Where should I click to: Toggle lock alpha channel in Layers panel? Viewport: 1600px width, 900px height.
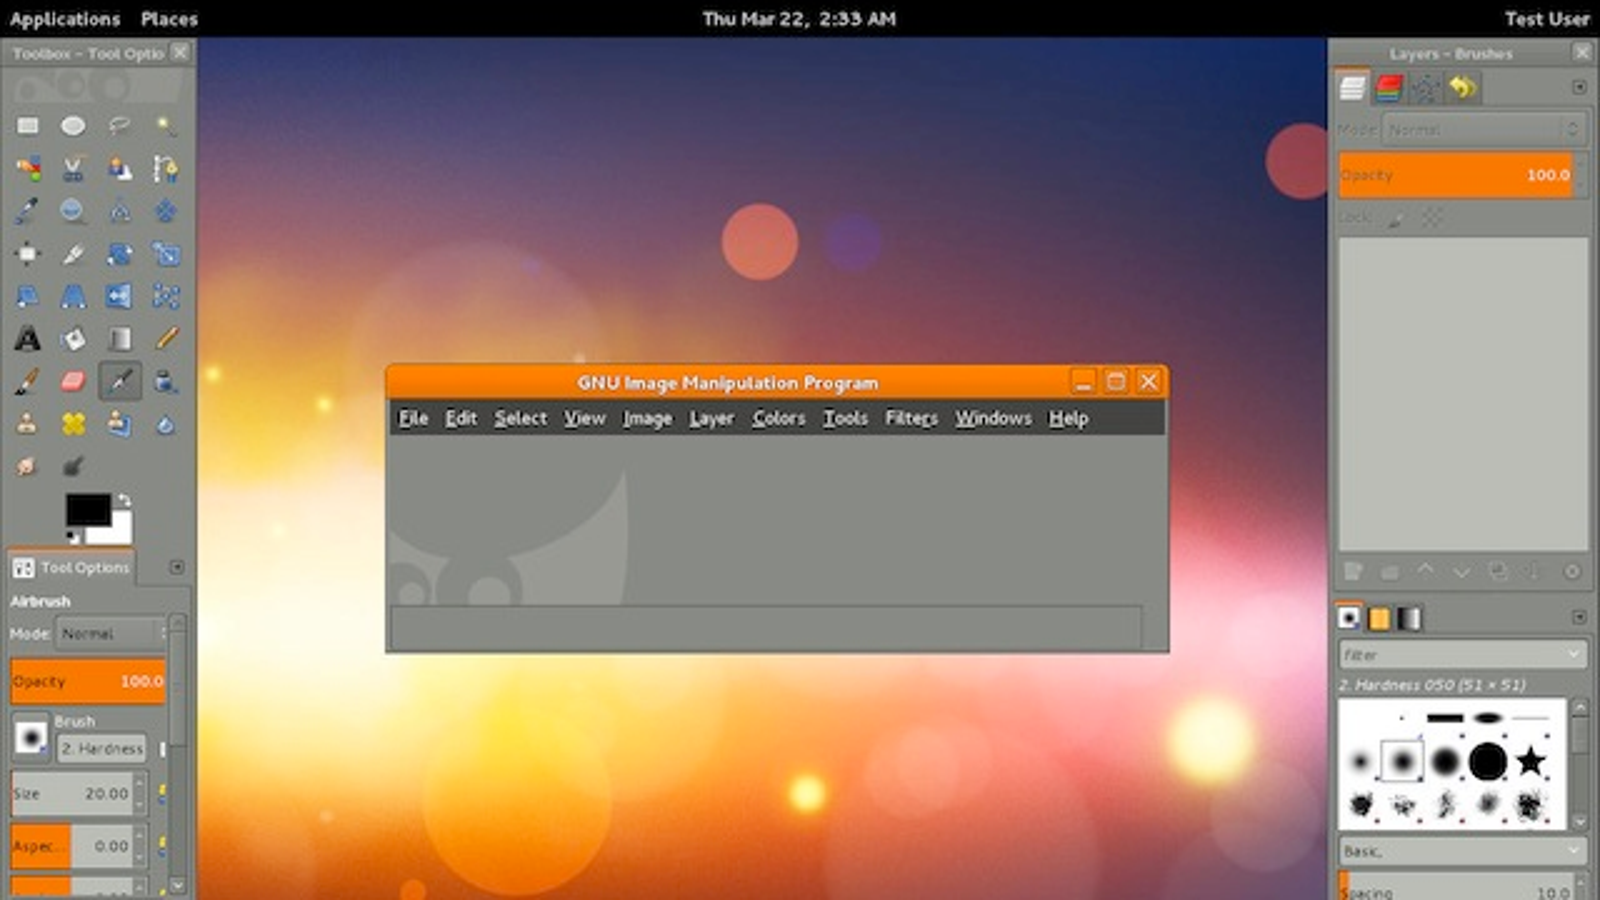click(x=1432, y=217)
